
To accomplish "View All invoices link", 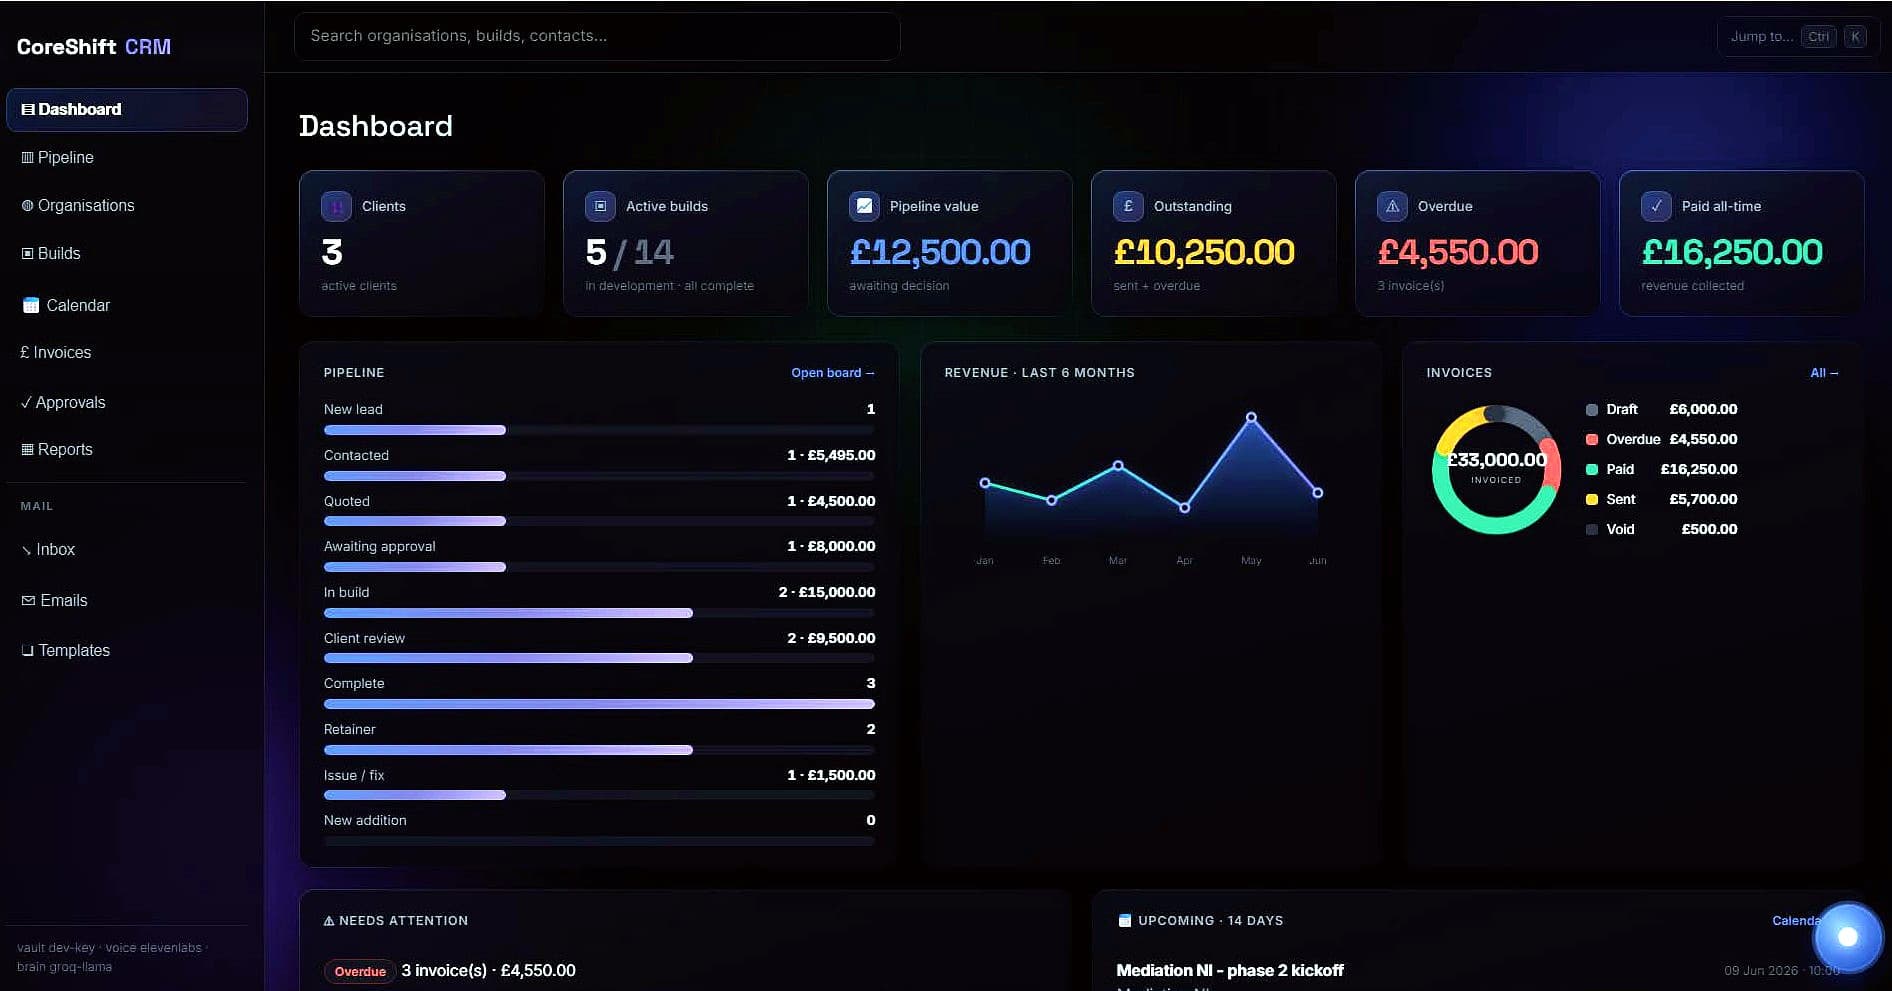I will (x=1824, y=373).
